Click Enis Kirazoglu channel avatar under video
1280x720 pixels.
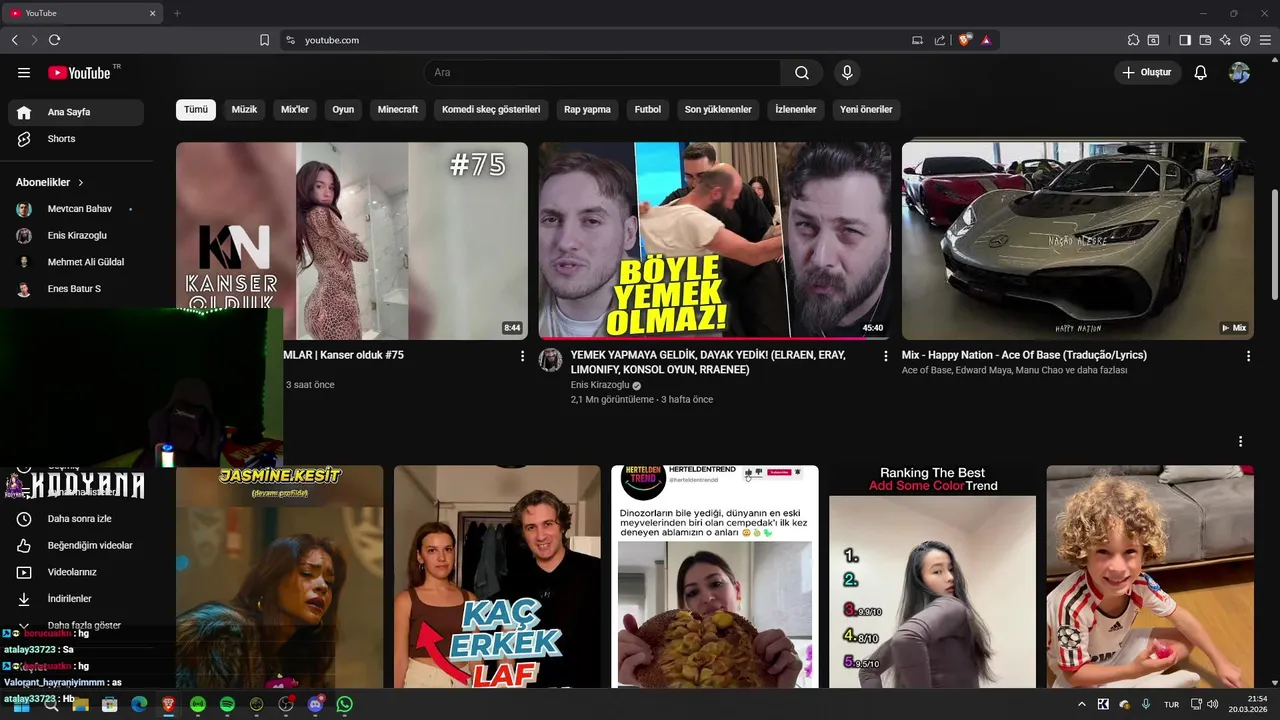(x=551, y=360)
